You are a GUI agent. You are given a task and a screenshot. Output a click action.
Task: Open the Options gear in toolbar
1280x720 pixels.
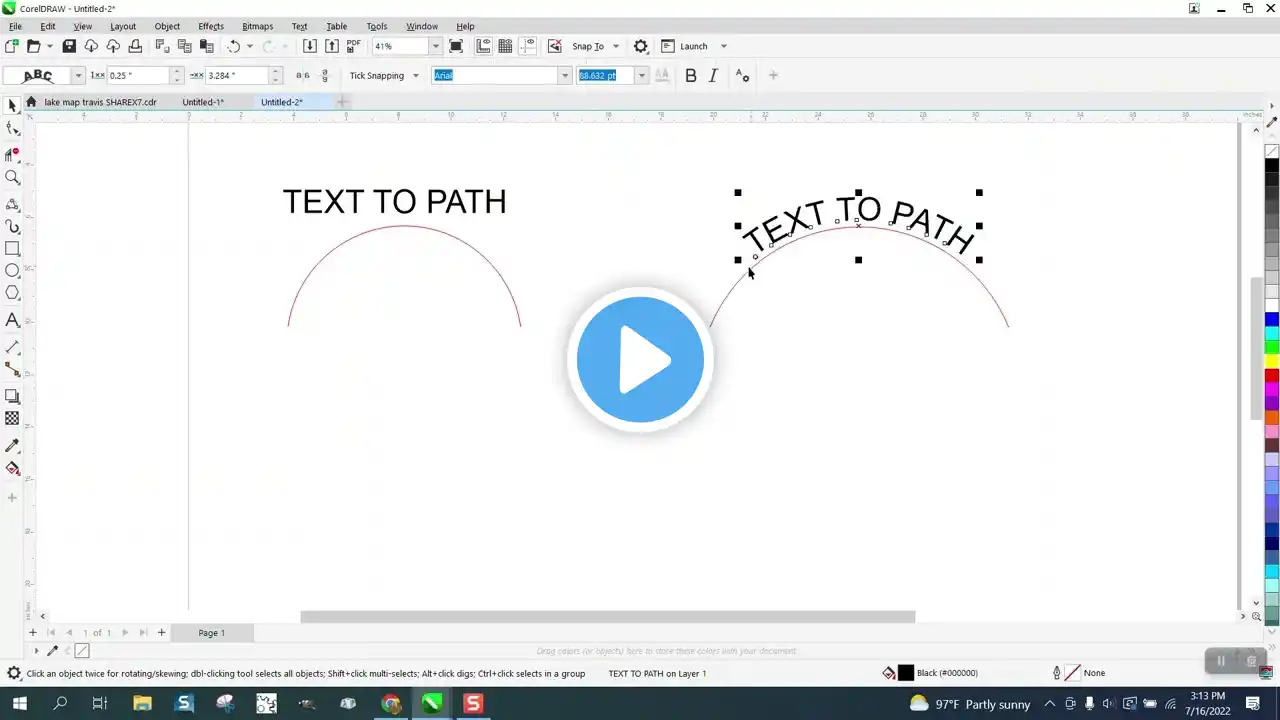[641, 46]
